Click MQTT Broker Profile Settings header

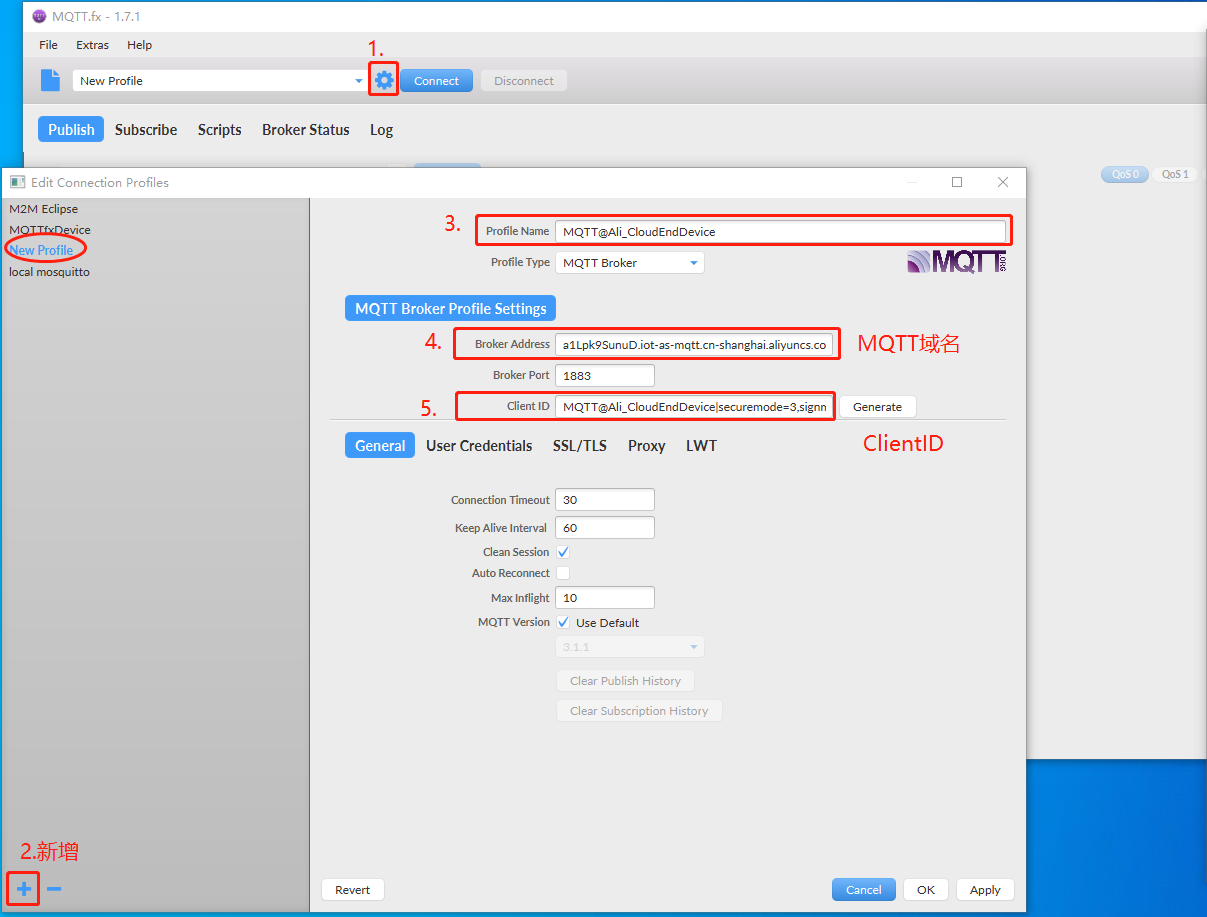point(451,309)
